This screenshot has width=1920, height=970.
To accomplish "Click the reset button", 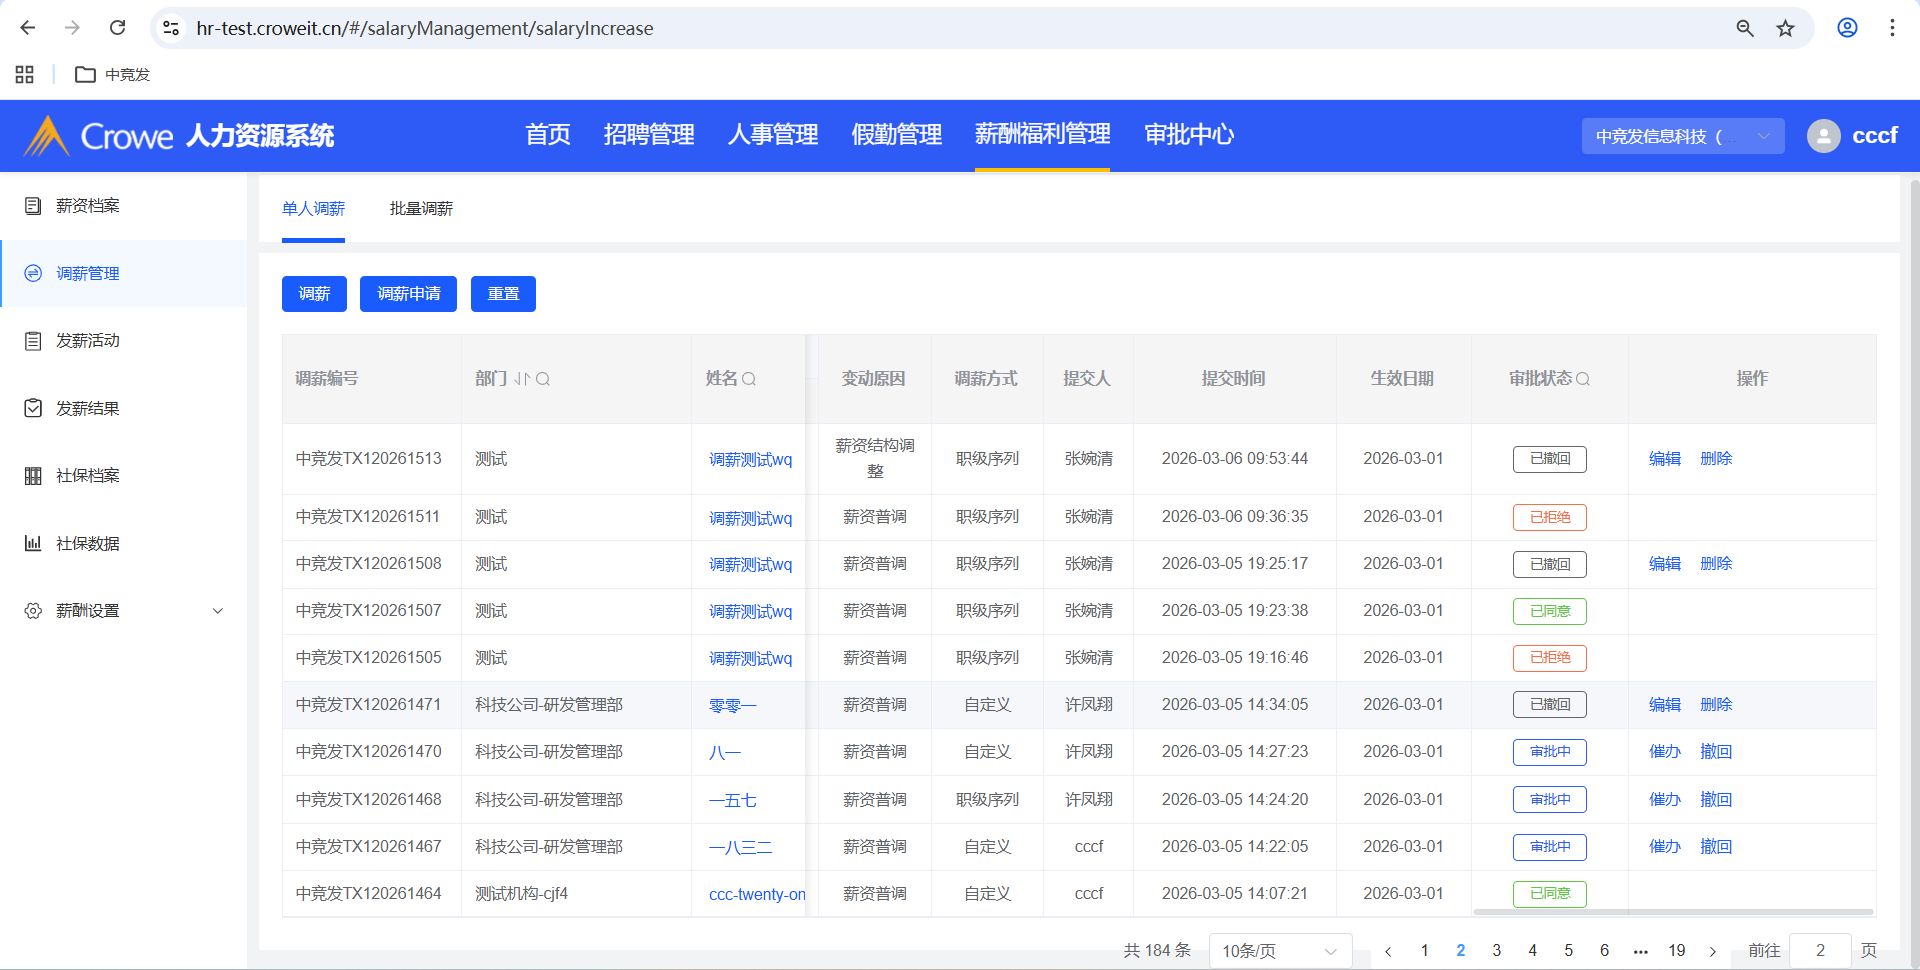I will pos(503,294).
